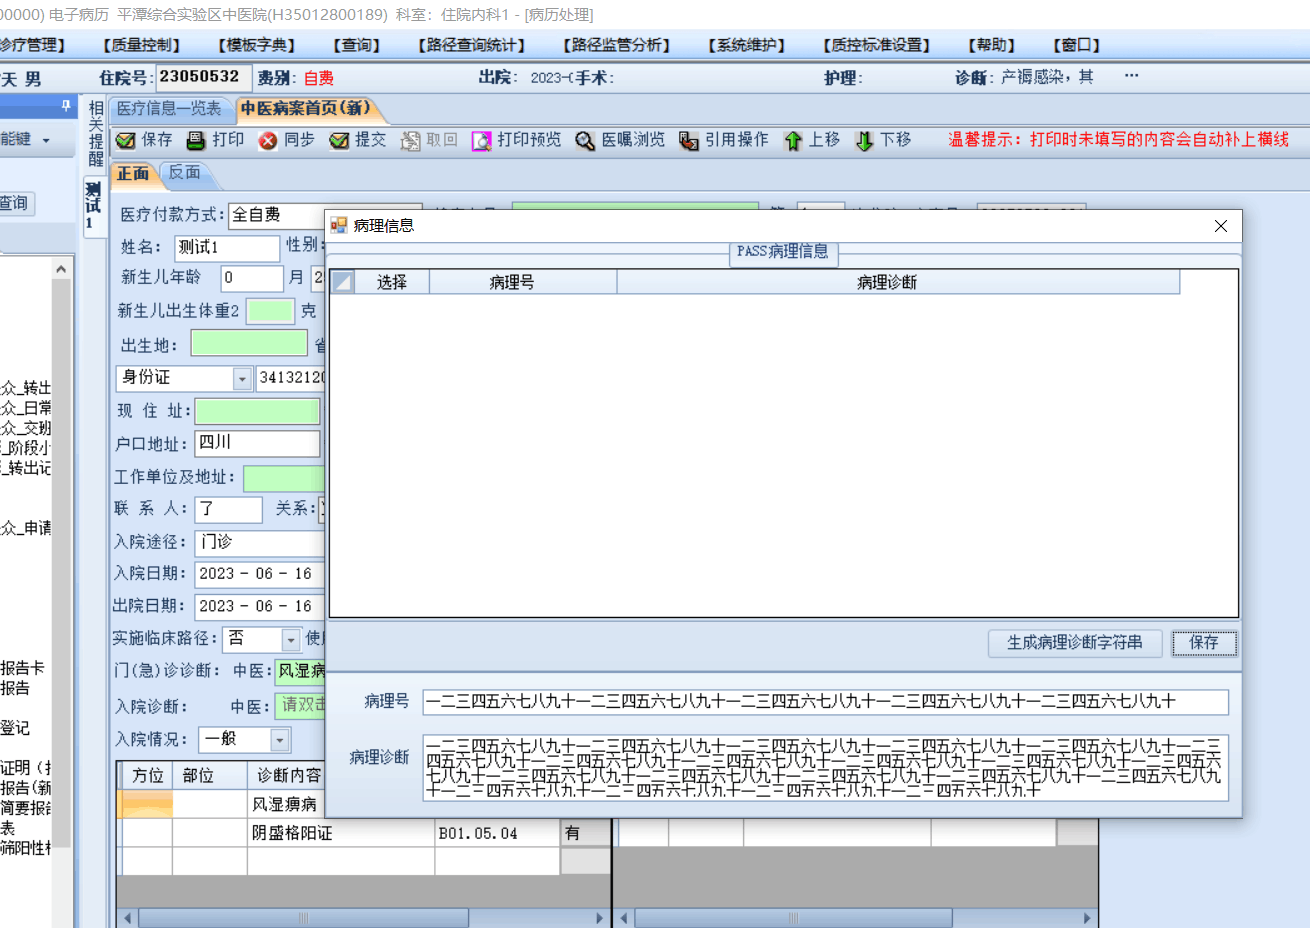Click the green 下移 down arrow icon
The height and width of the screenshot is (928, 1310).
[x=864, y=141]
